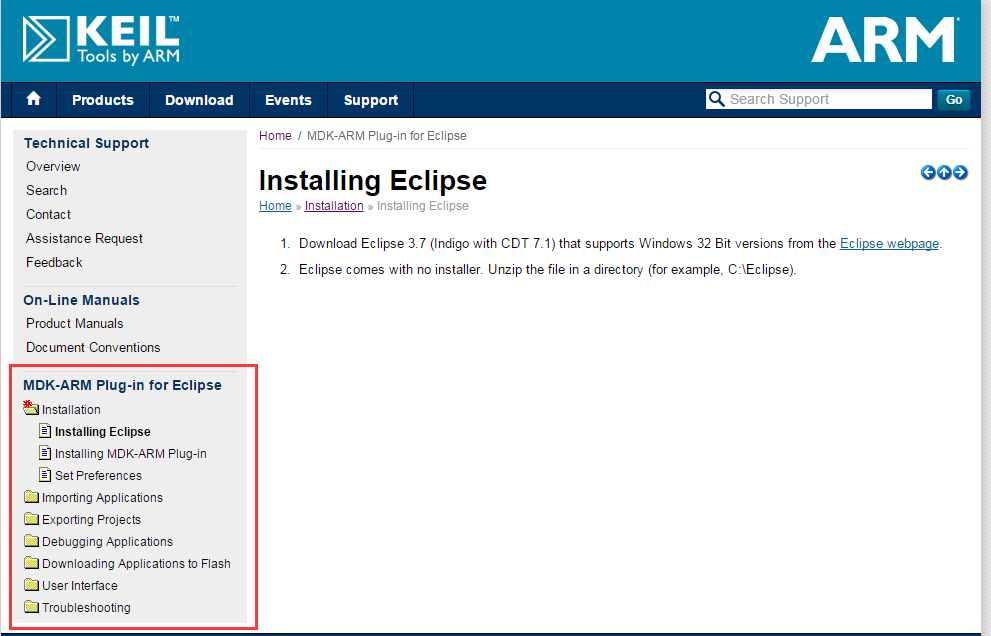Click document icon beside Set Preferences
991x636 pixels.
45,475
